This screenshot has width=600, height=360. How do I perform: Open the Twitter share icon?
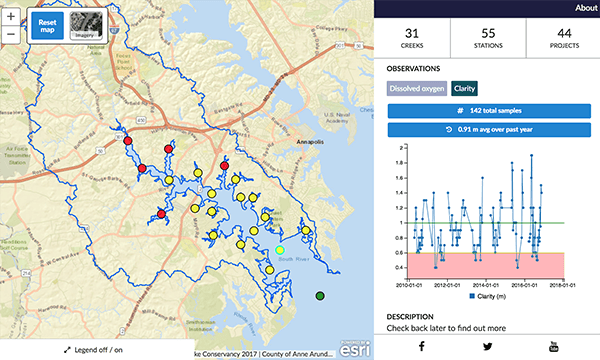click(x=488, y=347)
